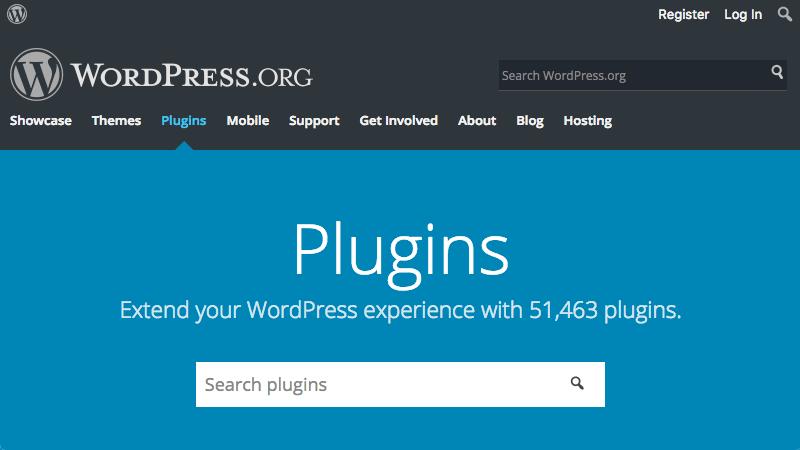Image resolution: width=800 pixels, height=450 pixels.
Task: Click into the Search plugins box
Action: pos(380,384)
